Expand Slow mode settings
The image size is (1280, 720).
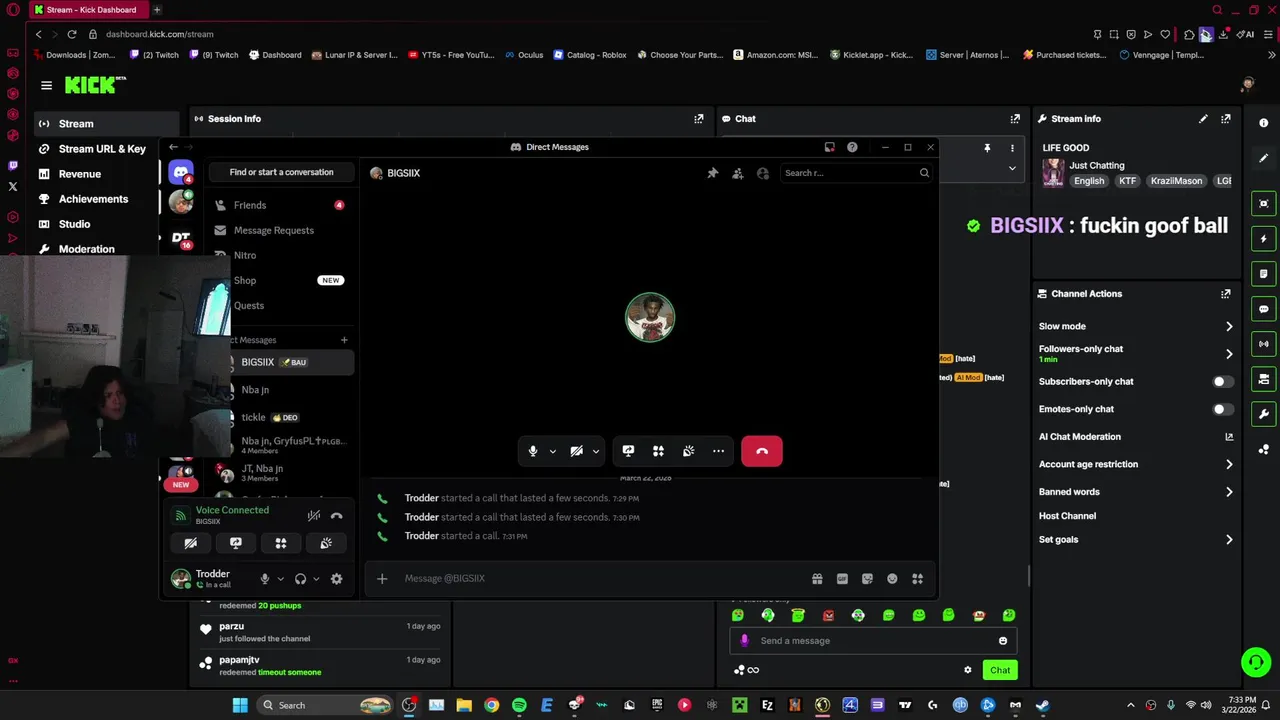(1229, 326)
